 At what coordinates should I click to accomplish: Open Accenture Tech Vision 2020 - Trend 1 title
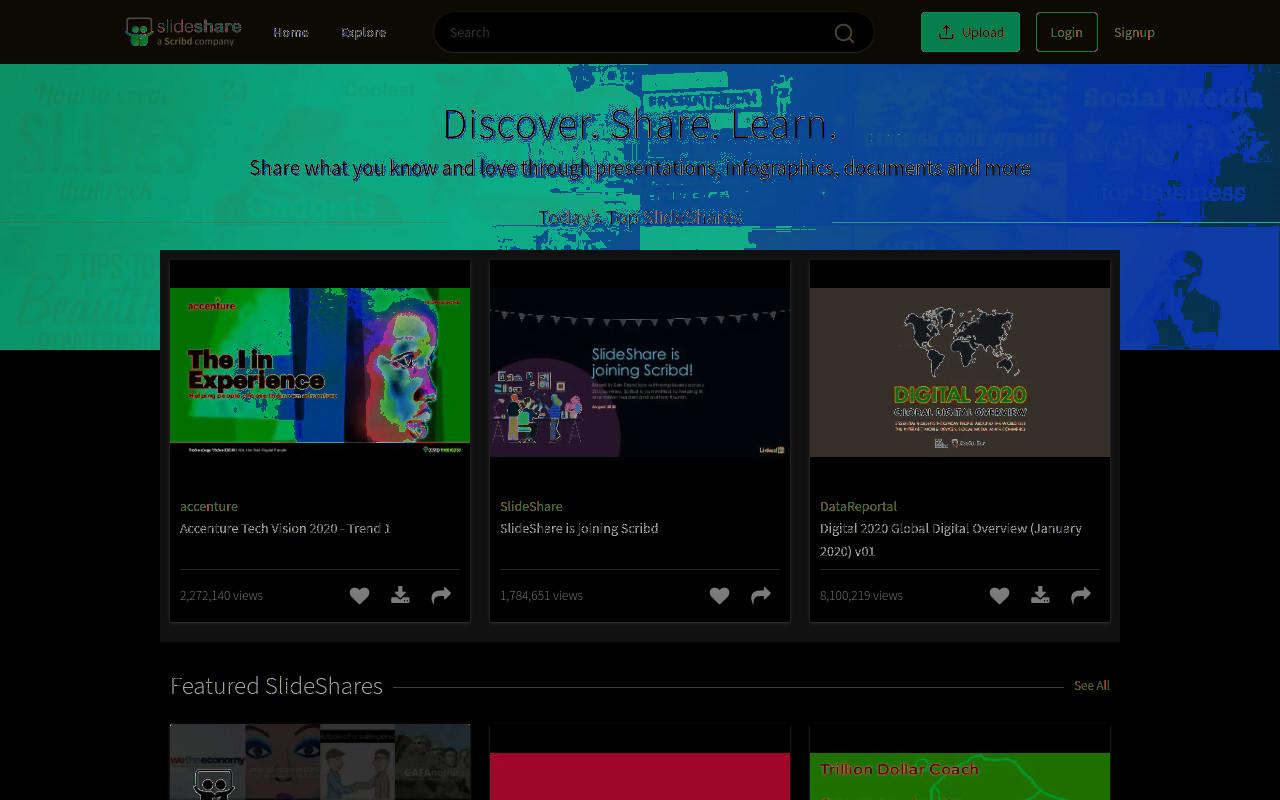tap(285, 528)
